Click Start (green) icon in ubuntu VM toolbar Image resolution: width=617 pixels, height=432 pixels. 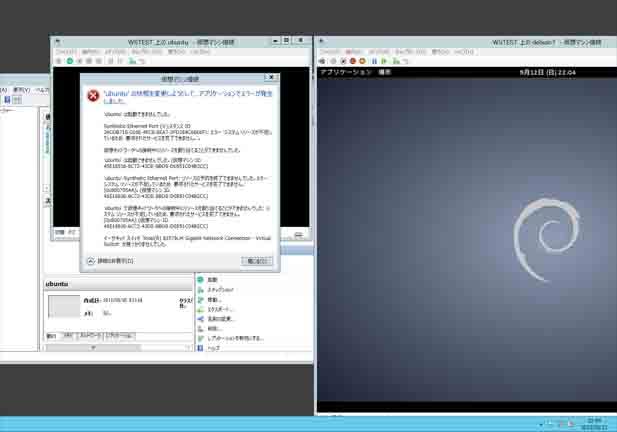tap(70, 61)
